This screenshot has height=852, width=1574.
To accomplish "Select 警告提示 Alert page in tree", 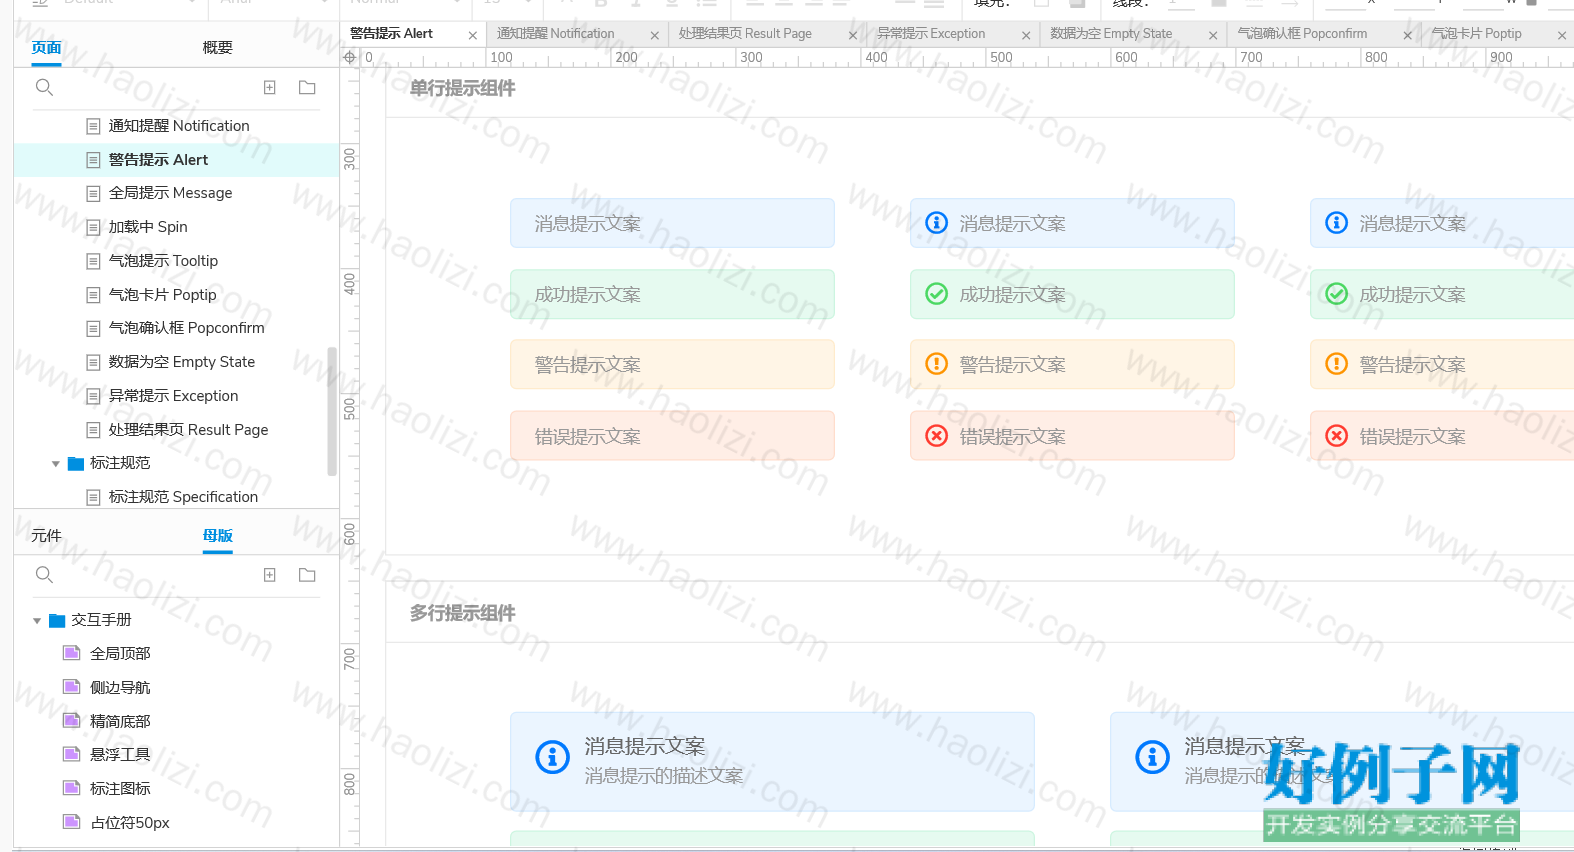I will coord(177,160).
